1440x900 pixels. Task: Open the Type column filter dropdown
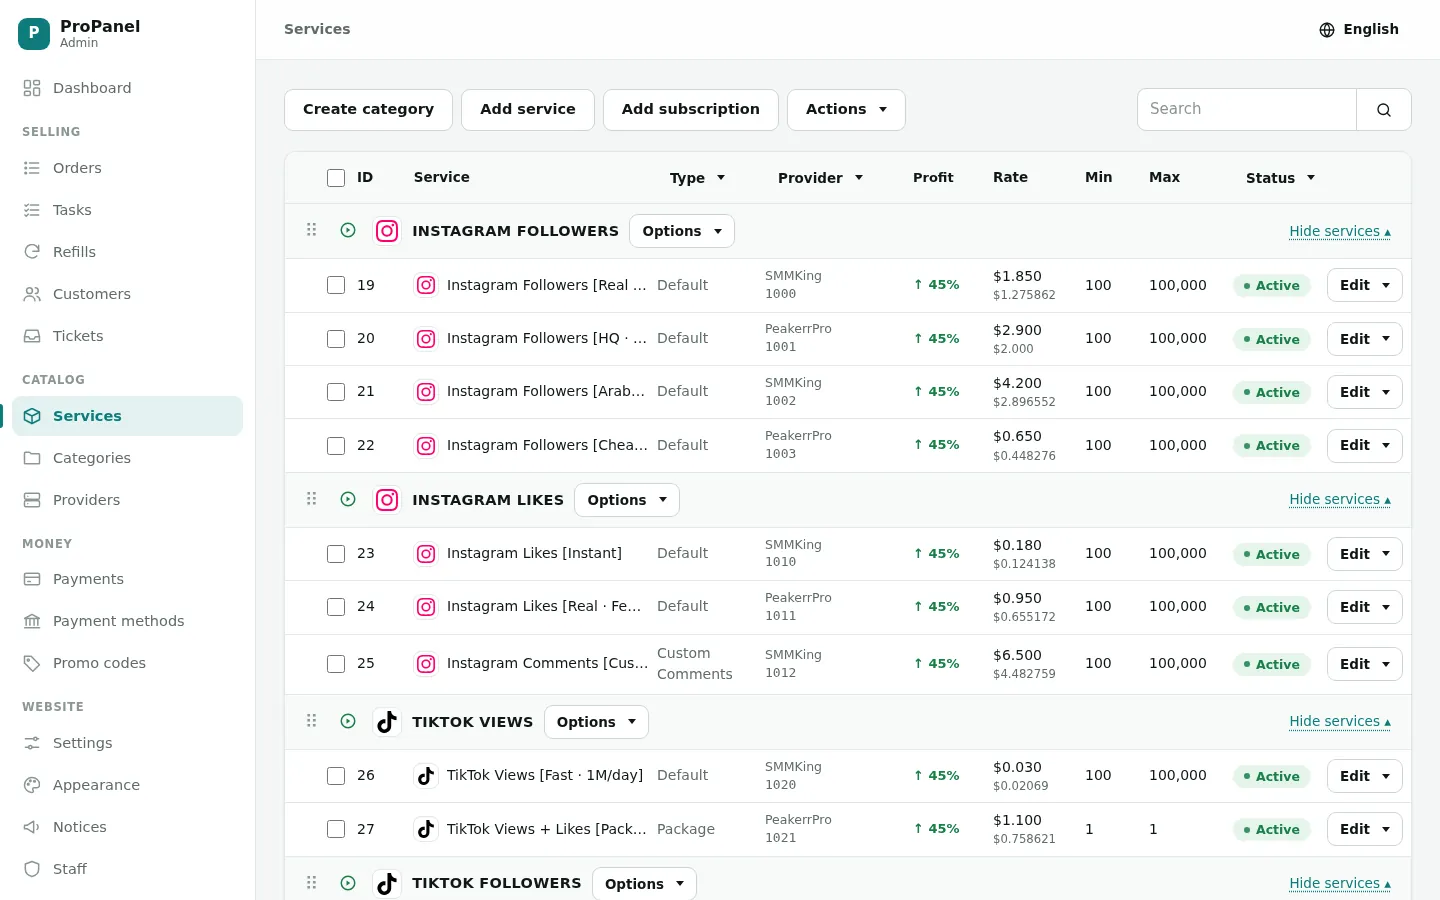coord(697,178)
